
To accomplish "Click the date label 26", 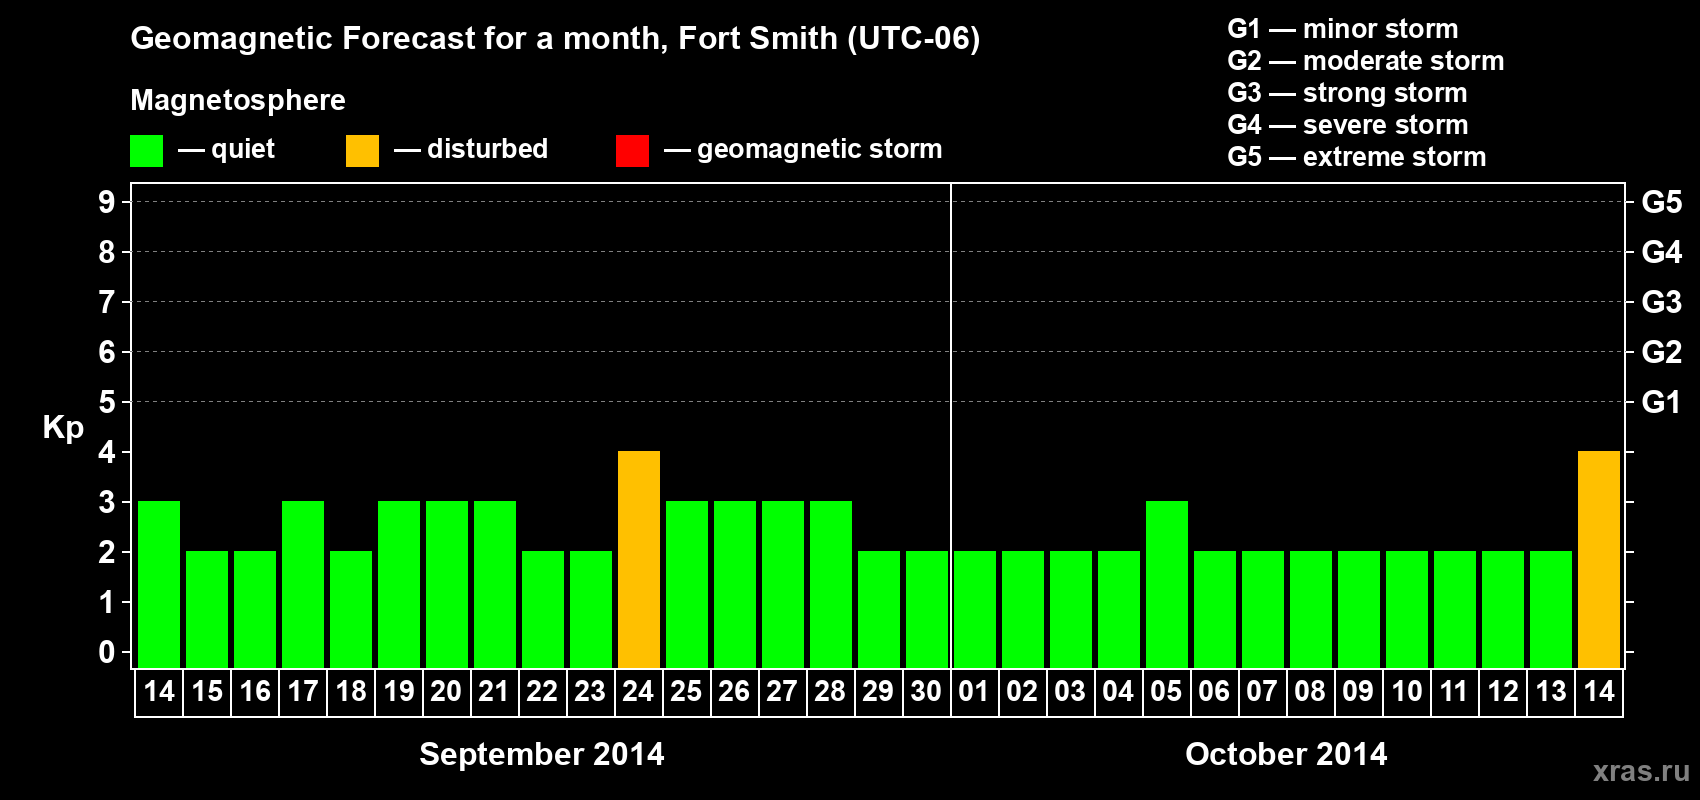I will [735, 692].
